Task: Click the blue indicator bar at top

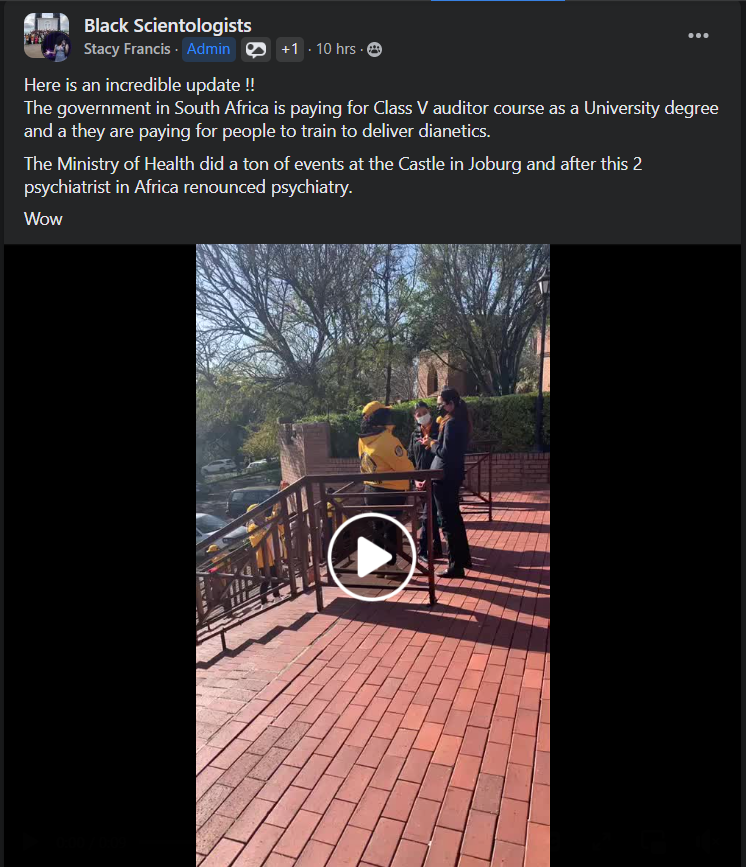Action: coord(498,1)
